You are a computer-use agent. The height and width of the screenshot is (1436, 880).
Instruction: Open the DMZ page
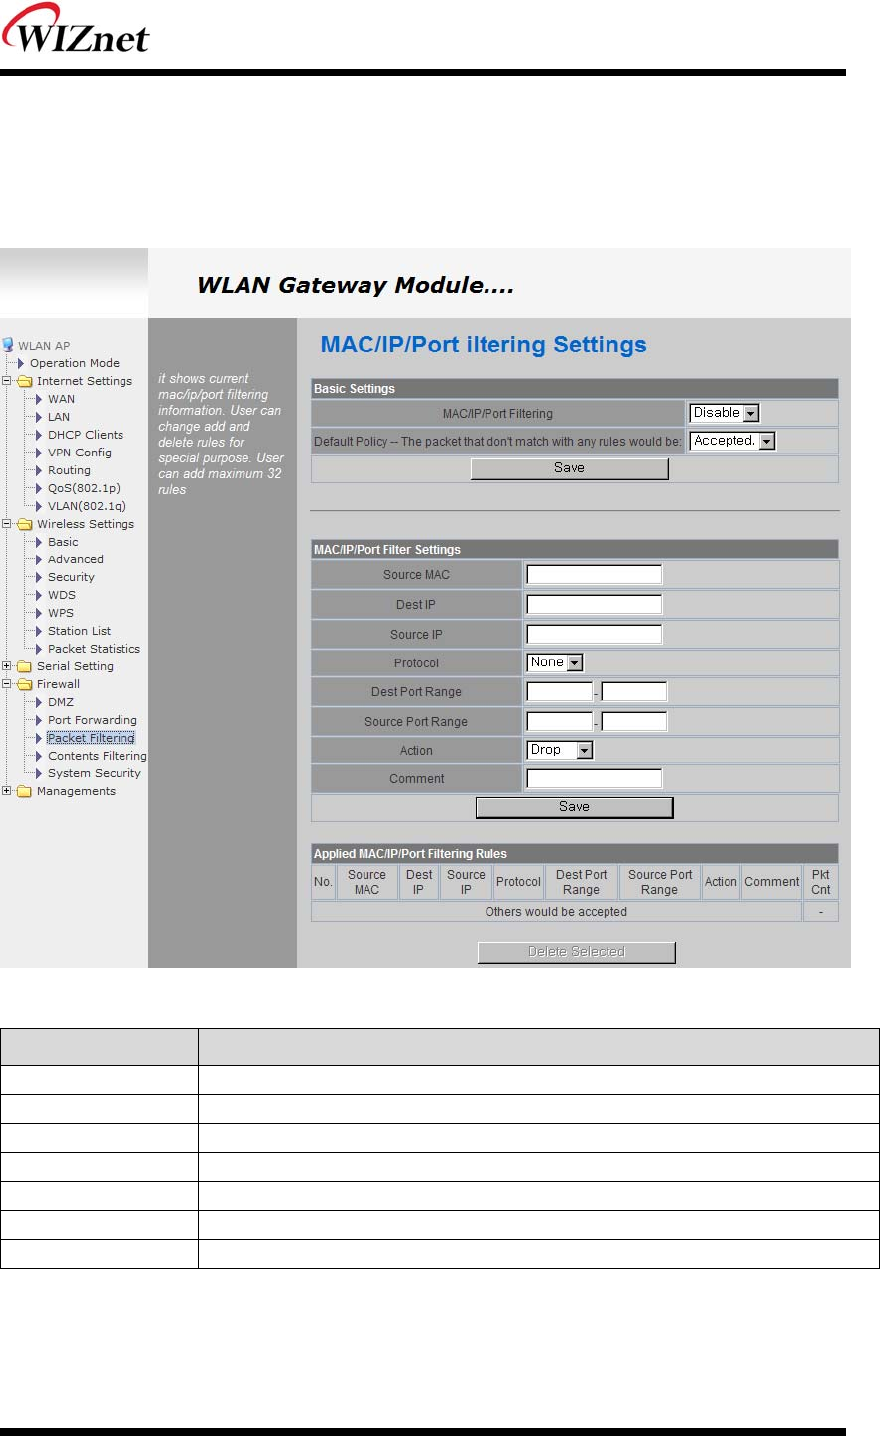60,702
